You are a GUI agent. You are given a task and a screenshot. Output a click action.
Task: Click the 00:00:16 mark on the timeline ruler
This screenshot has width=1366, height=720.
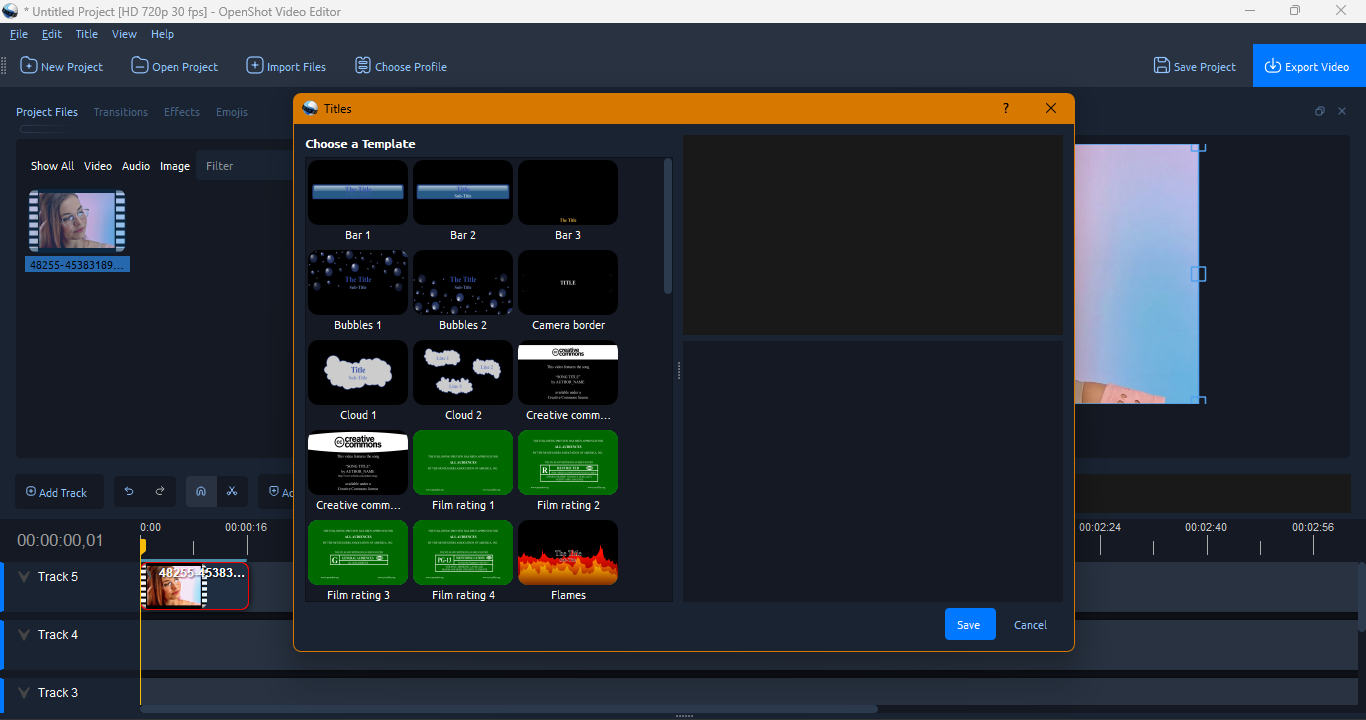coord(246,527)
